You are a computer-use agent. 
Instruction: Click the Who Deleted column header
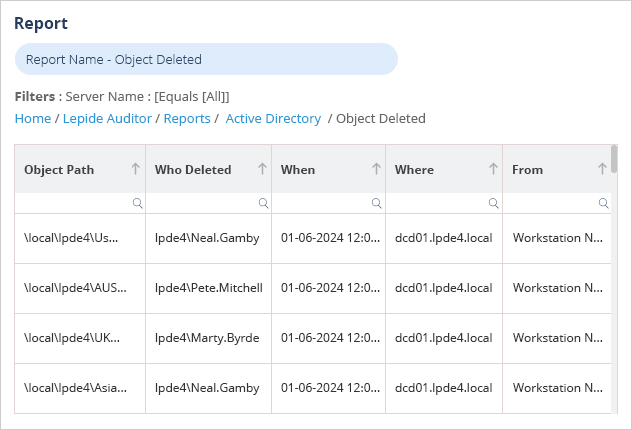point(208,169)
